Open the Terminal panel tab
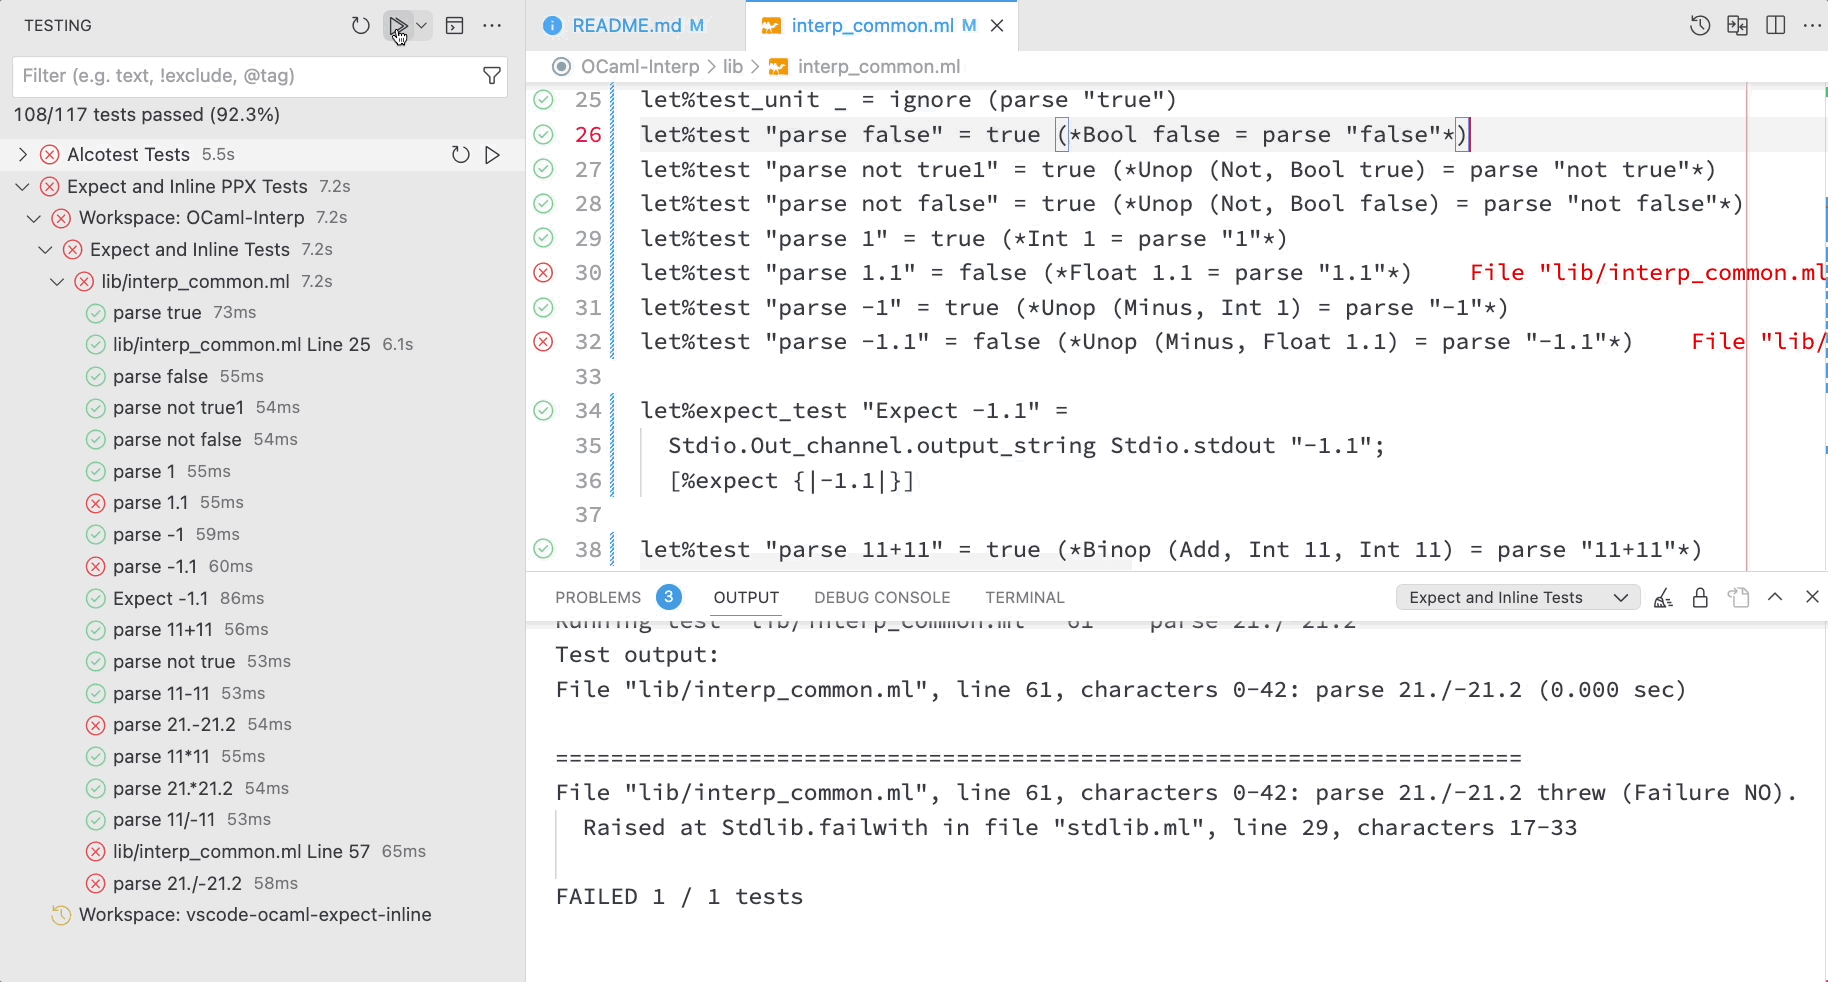Image resolution: width=1828 pixels, height=982 pixels. coord(1024,598)
